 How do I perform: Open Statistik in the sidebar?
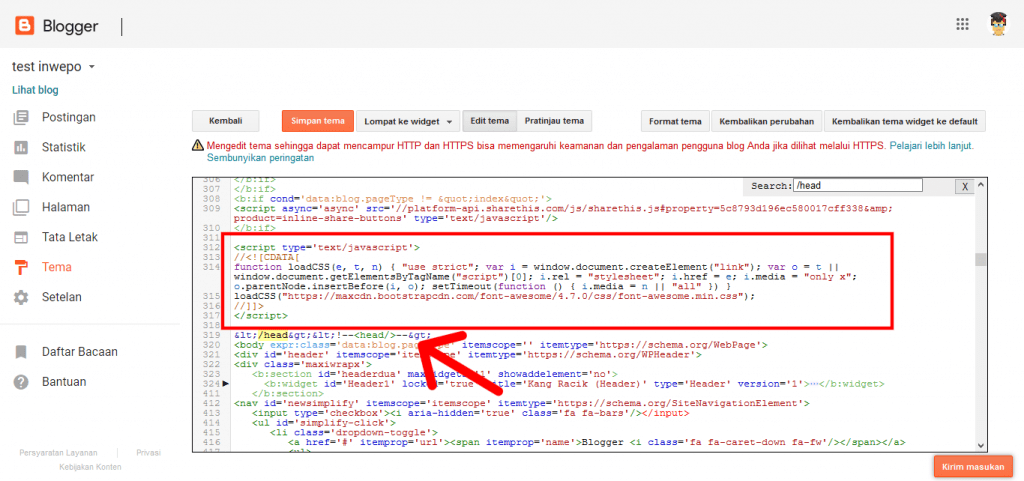tap(63, 147)
